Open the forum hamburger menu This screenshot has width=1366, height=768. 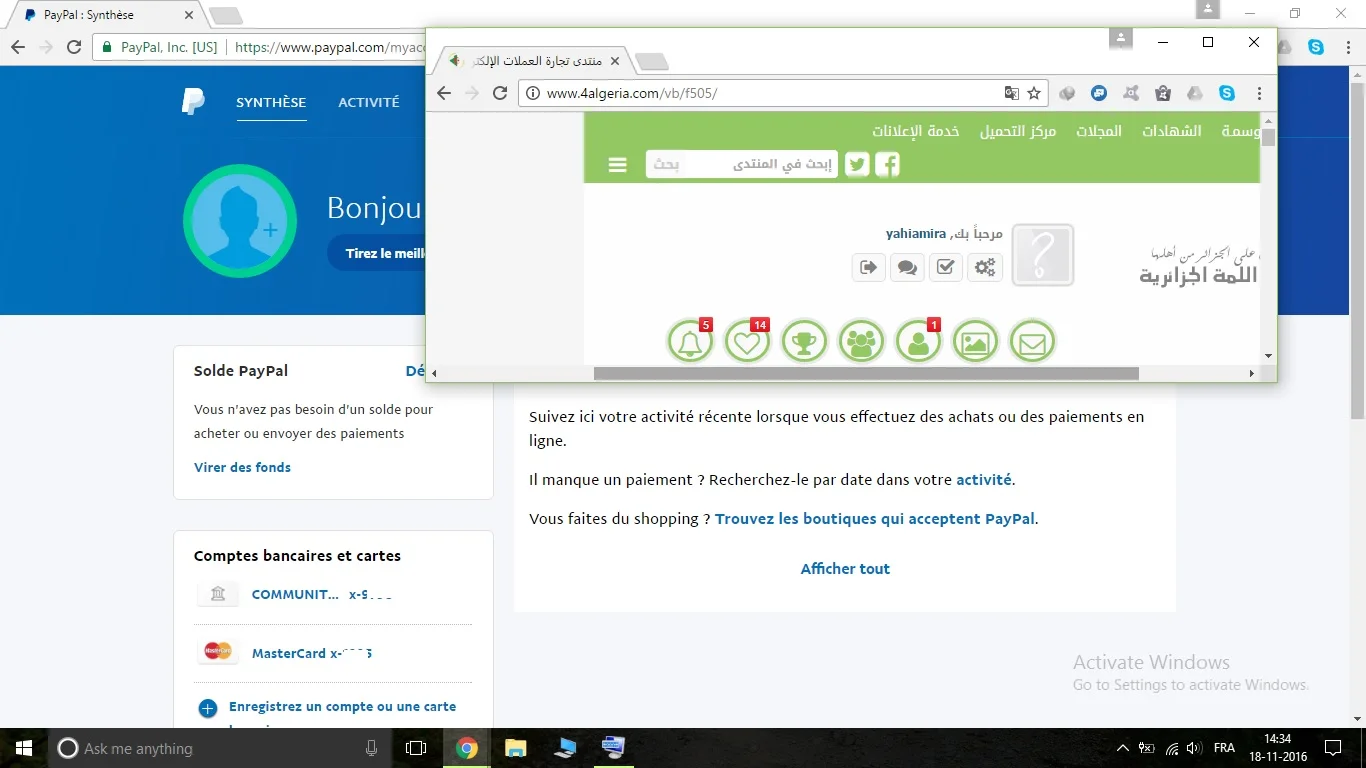[x=618, y=165]
